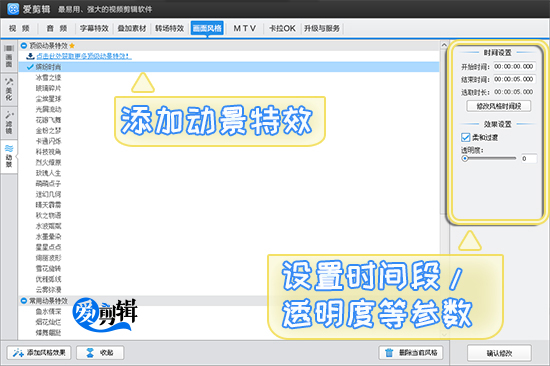The width and height of the screenshot is (550, 366).
Task: Click the 开始时间 input field
Action: point(514,67)
